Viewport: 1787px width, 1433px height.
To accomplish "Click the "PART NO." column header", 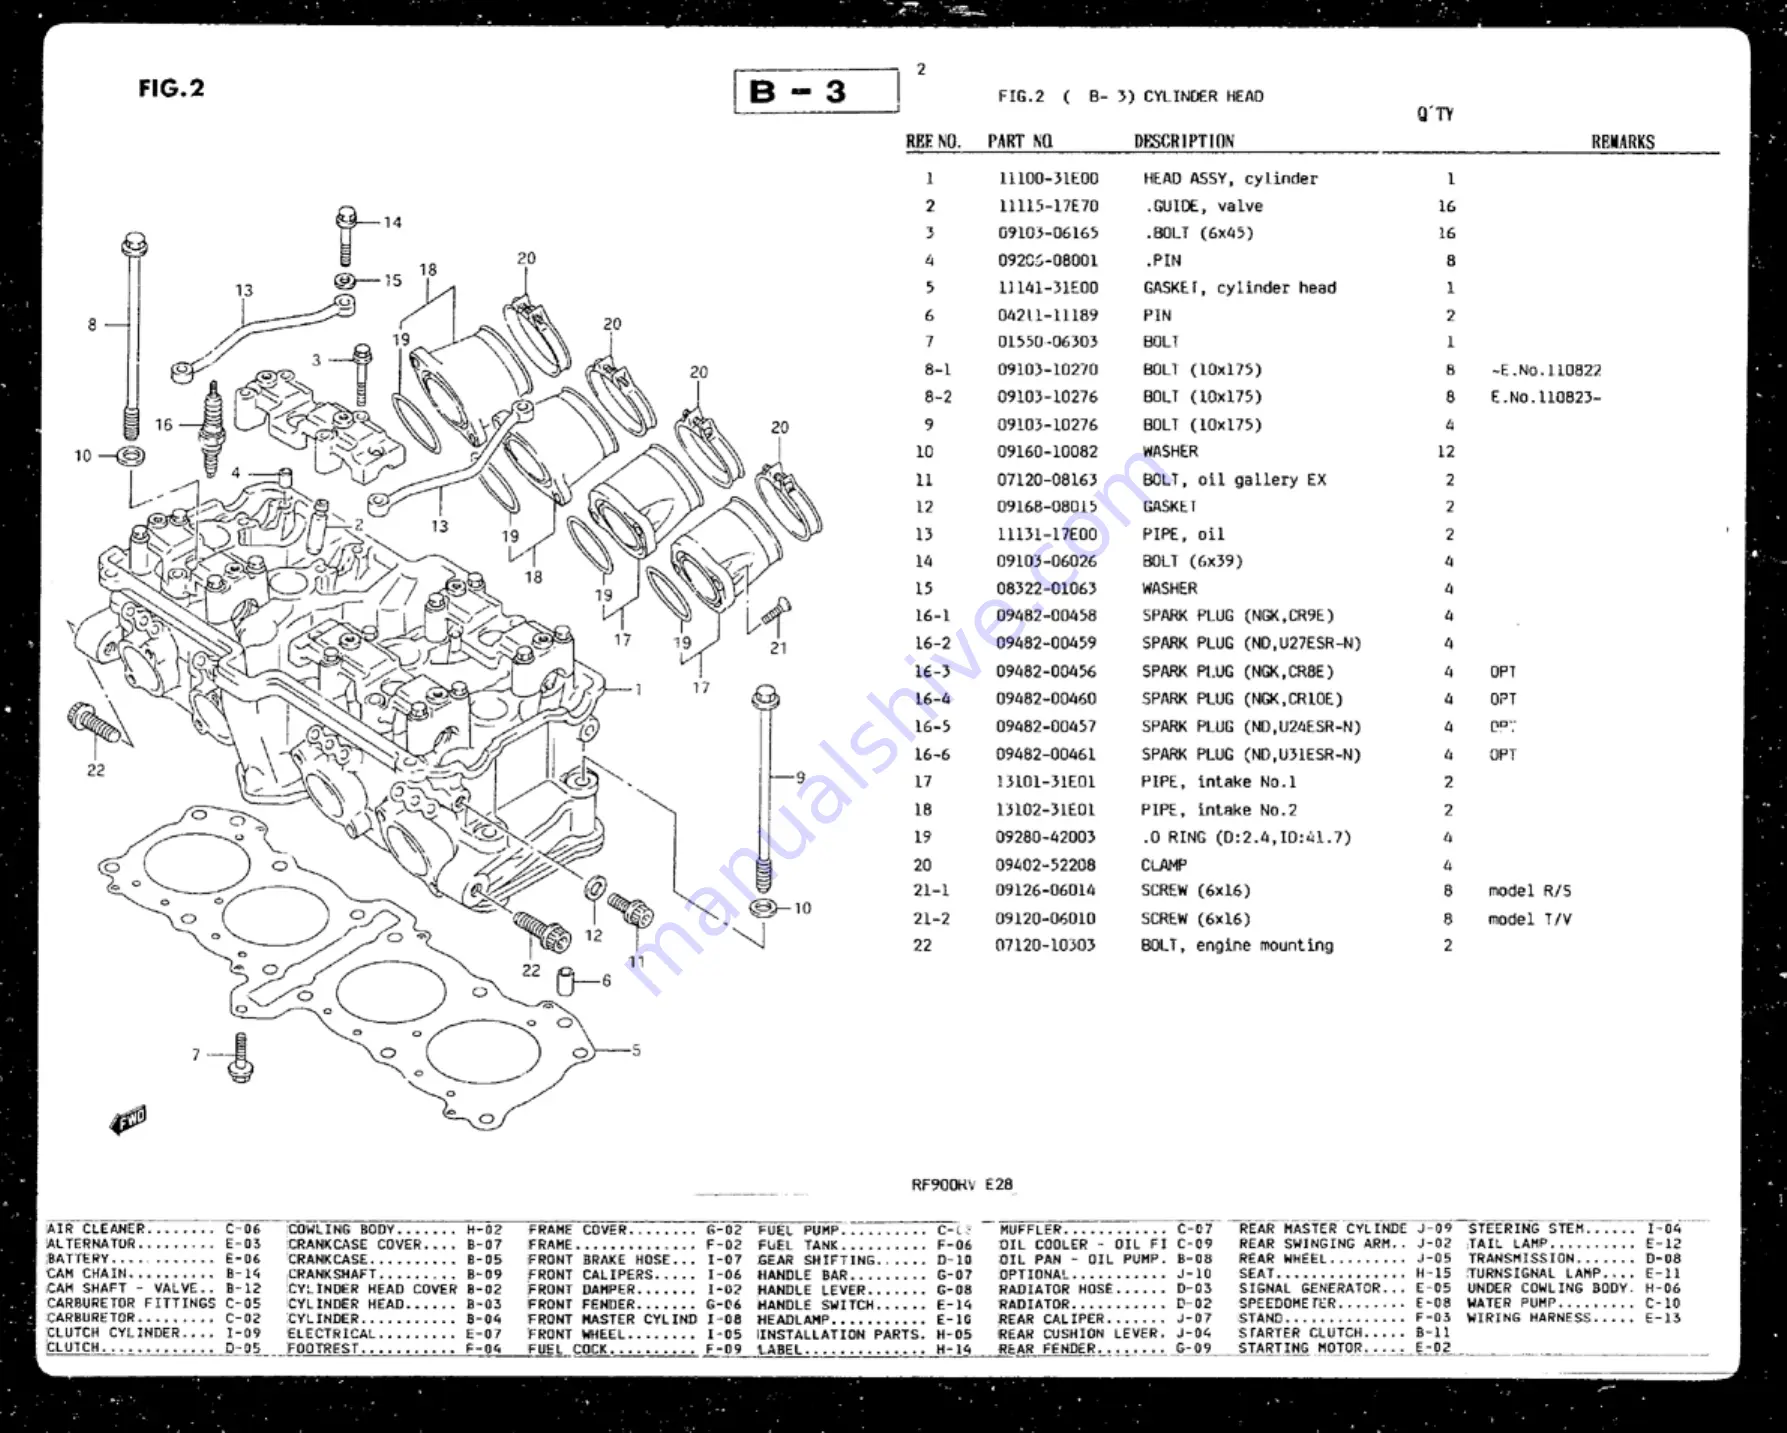I will pos(1020,142).
